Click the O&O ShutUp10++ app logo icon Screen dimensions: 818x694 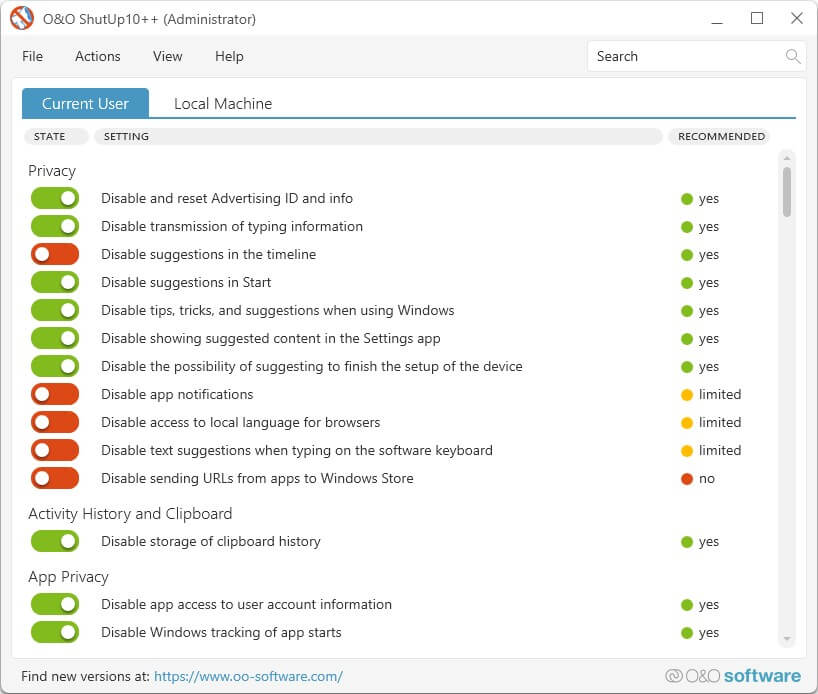pos(22,18)
